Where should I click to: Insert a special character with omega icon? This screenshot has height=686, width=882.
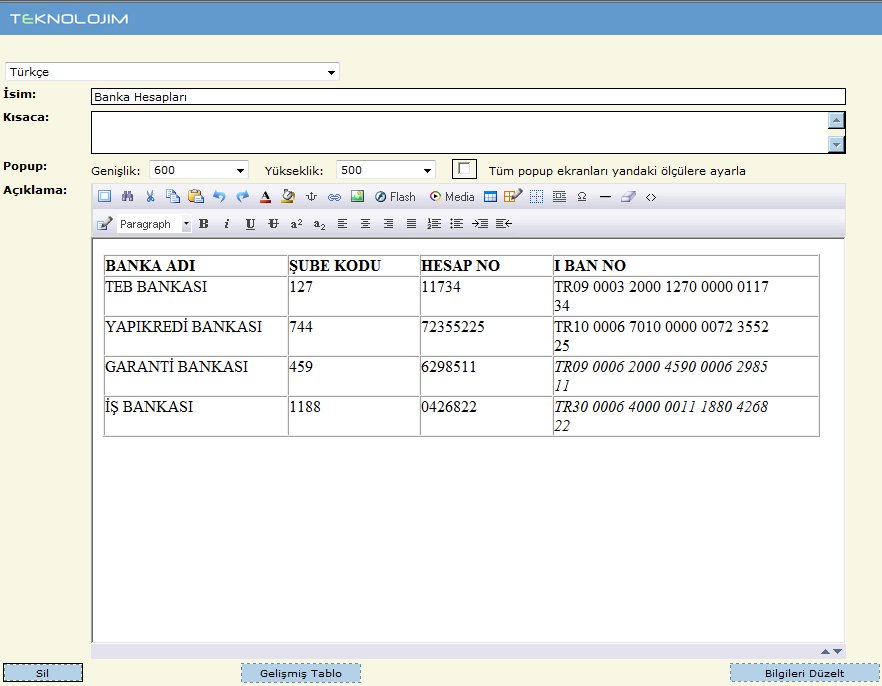pyautogui.click(x=582, y=197)
